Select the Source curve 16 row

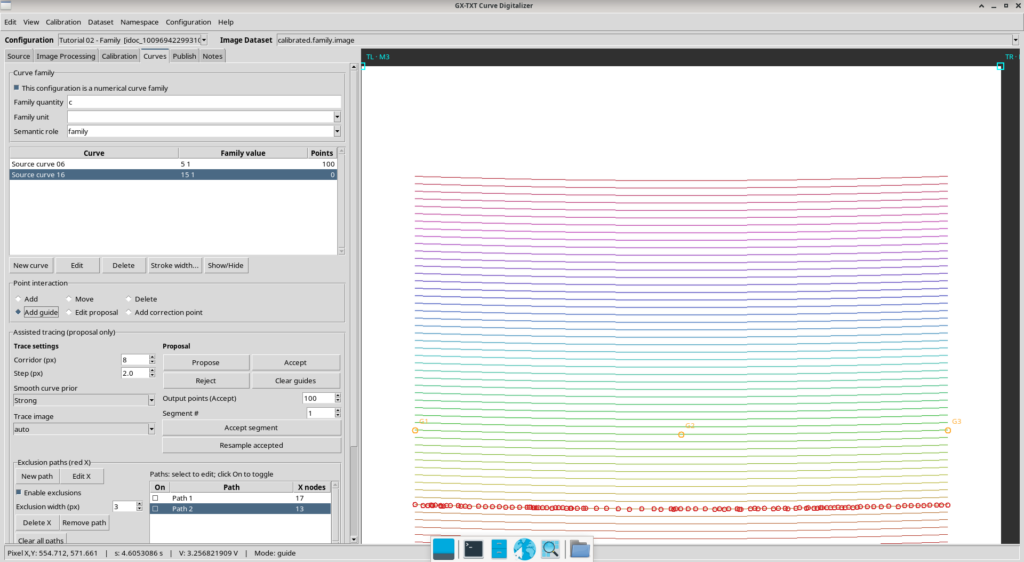[x=173, y=175]
